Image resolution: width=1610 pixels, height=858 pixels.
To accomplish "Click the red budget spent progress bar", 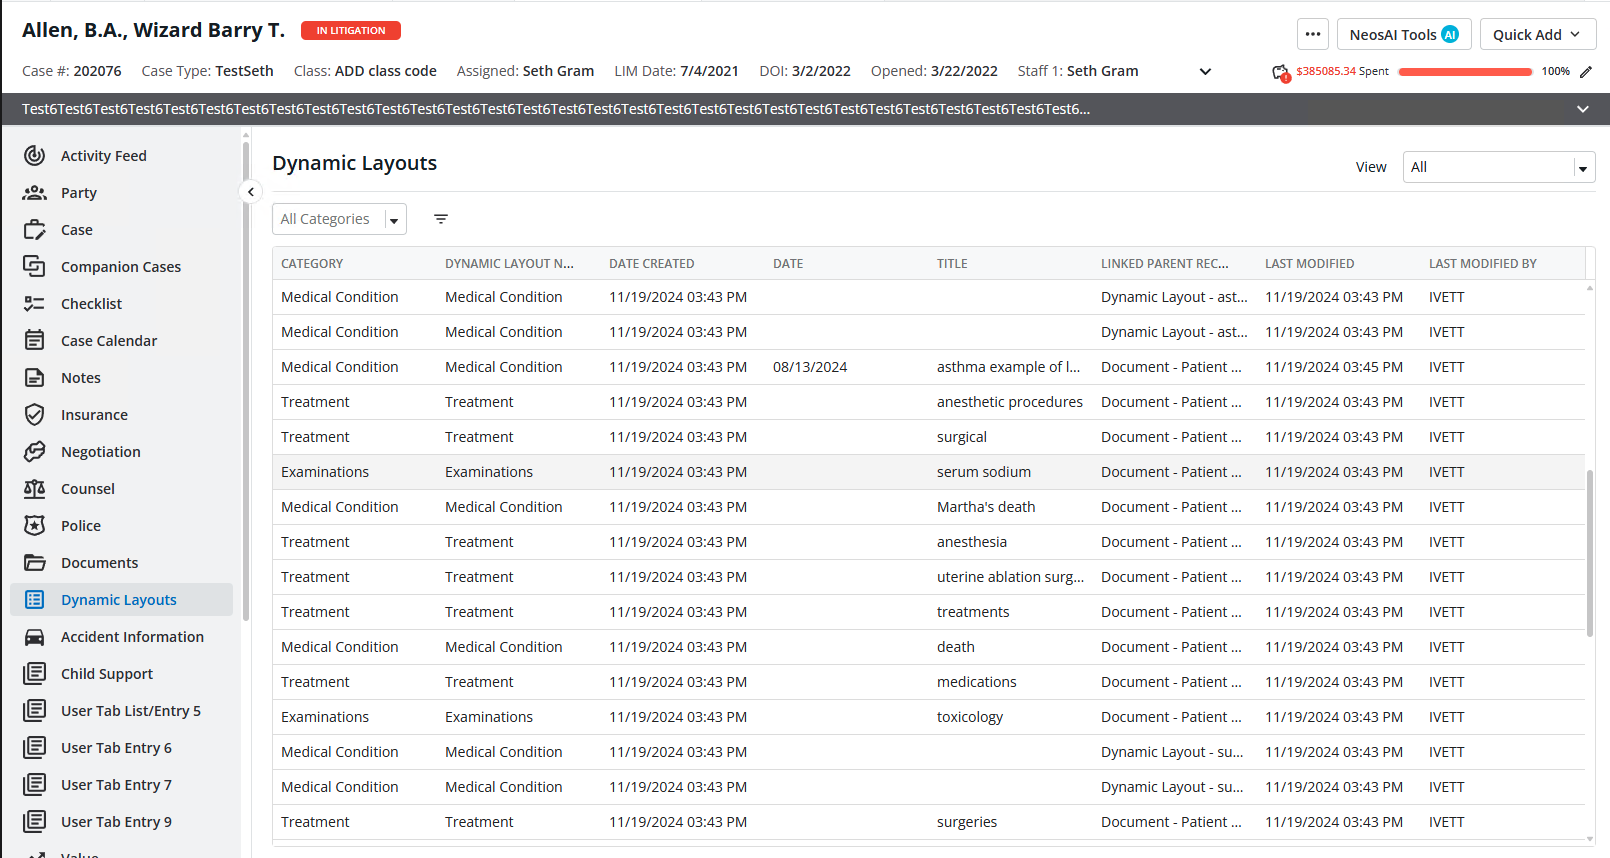I will [x=1465, y=71].
